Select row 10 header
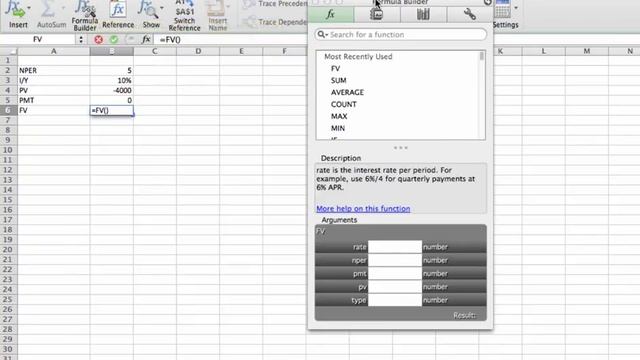640x360 pixels. coord(8,150)
